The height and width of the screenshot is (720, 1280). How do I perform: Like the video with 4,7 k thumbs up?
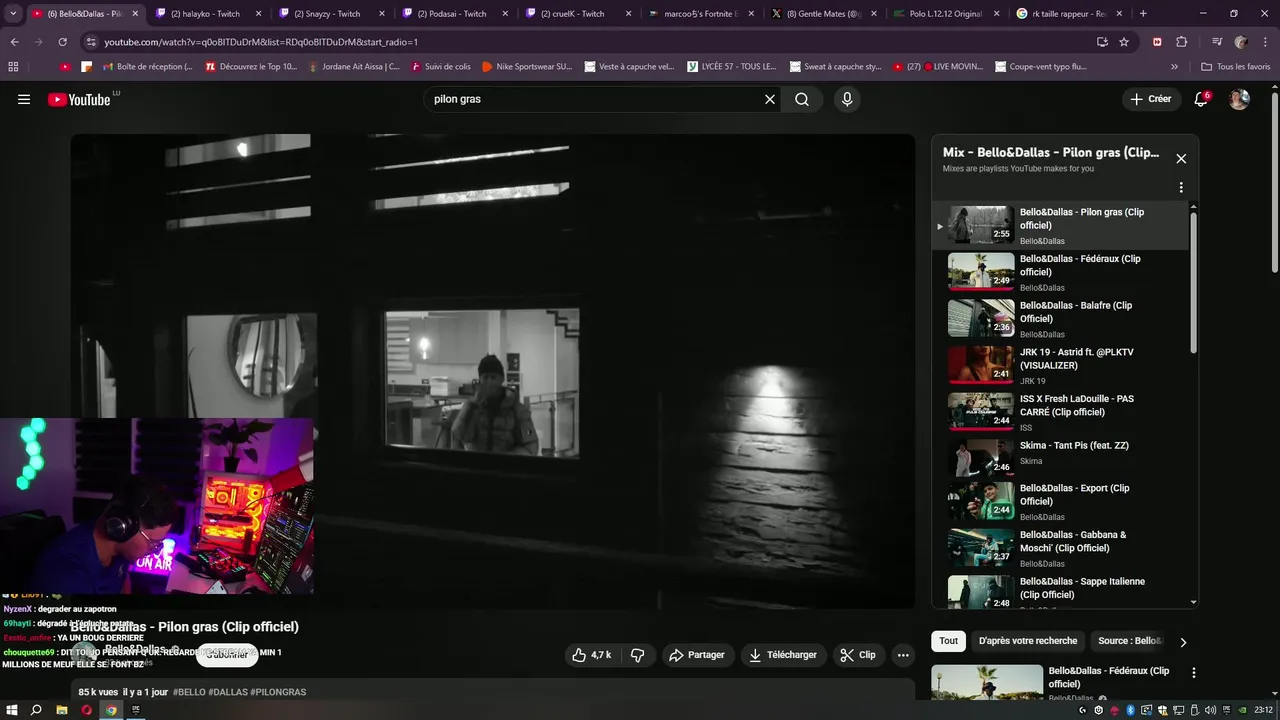[x=591, y=655]
